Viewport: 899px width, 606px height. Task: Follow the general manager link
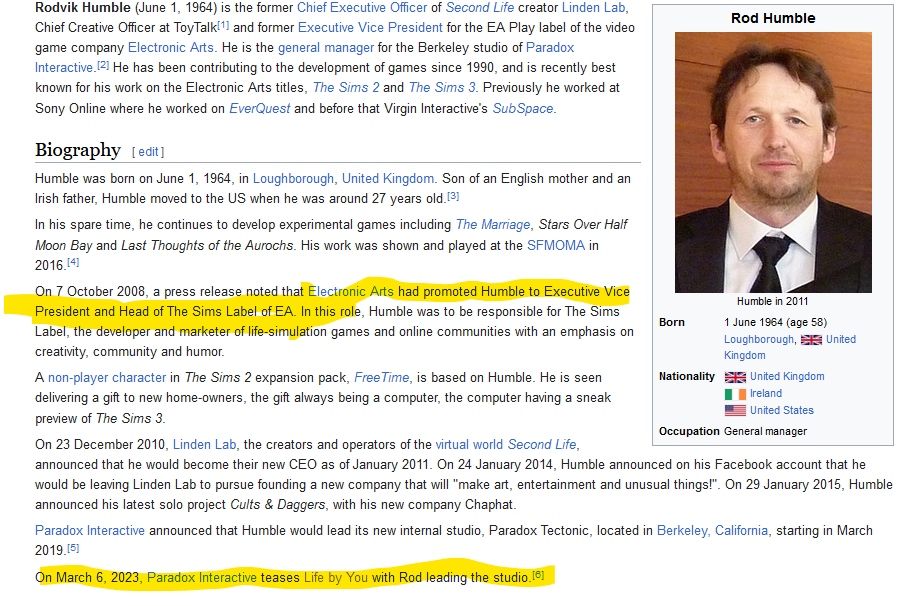pyautogui.click(x=326, y=48)
